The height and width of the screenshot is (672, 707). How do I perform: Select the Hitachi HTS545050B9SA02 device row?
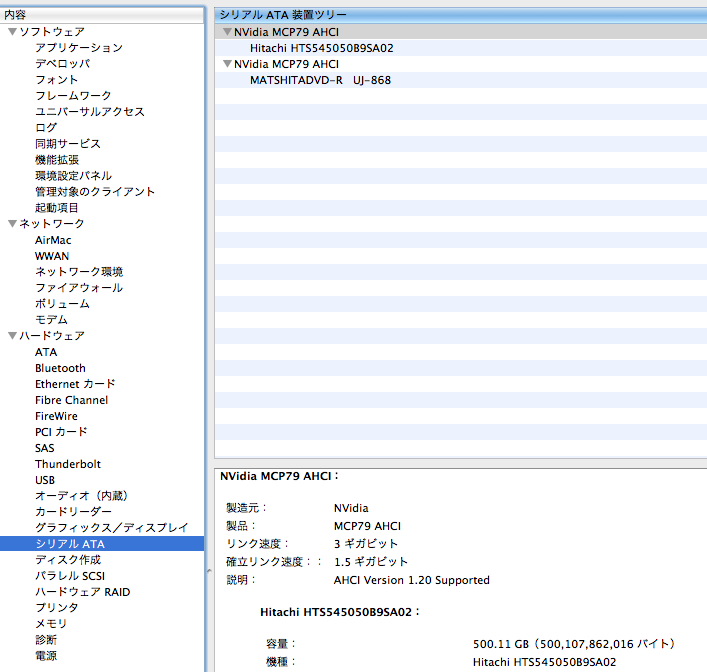[x=461, y=48]
